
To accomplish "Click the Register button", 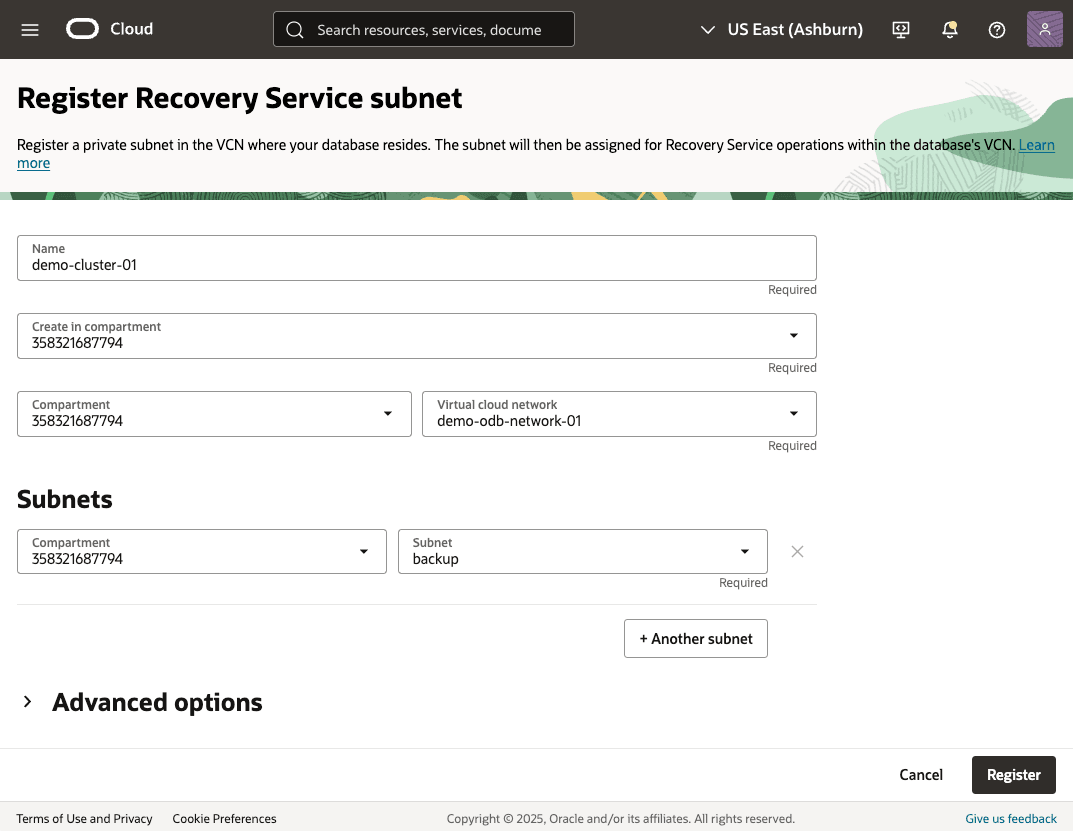I will (1013, 774).
